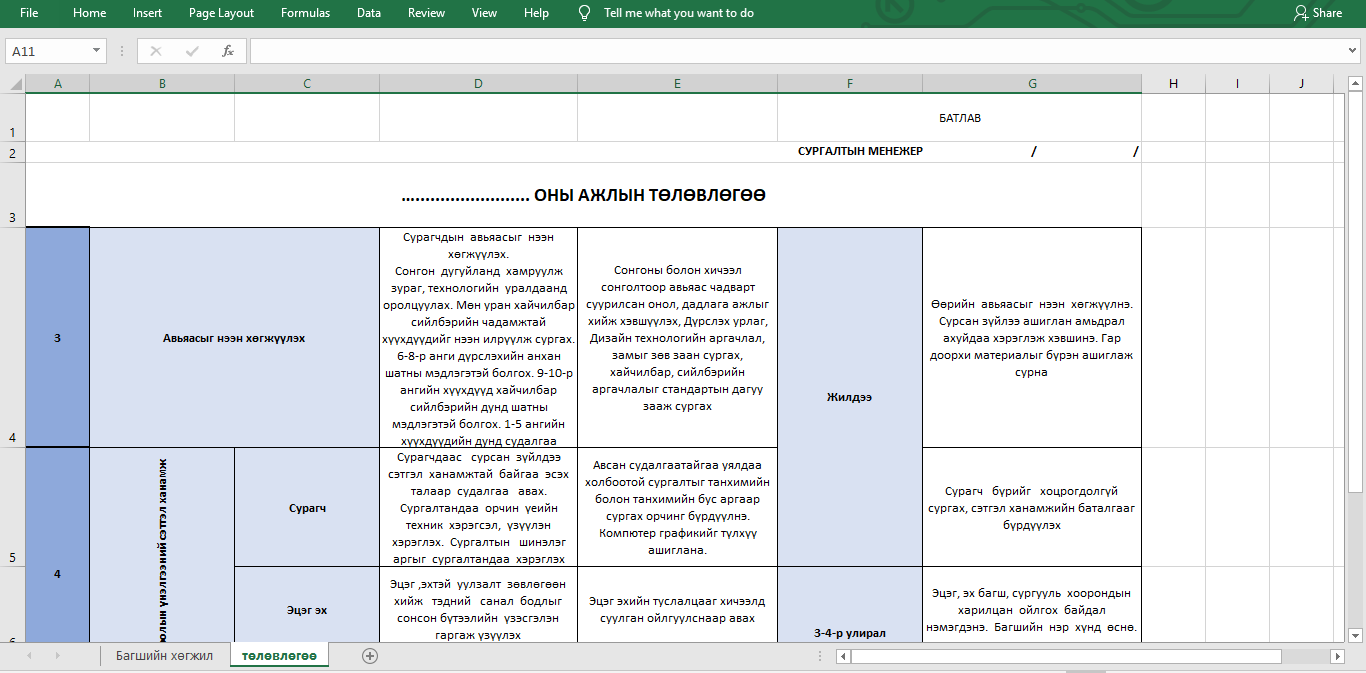Go to the Formulas tab
The image size is (1366, 673).
pyautogui.click(x=305, y=13)
